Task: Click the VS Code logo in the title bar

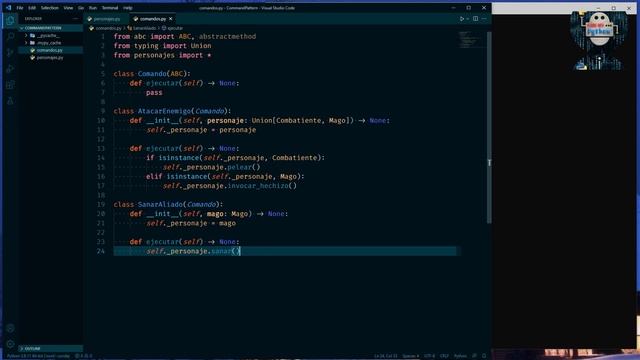Action: (x=8, y=8)
